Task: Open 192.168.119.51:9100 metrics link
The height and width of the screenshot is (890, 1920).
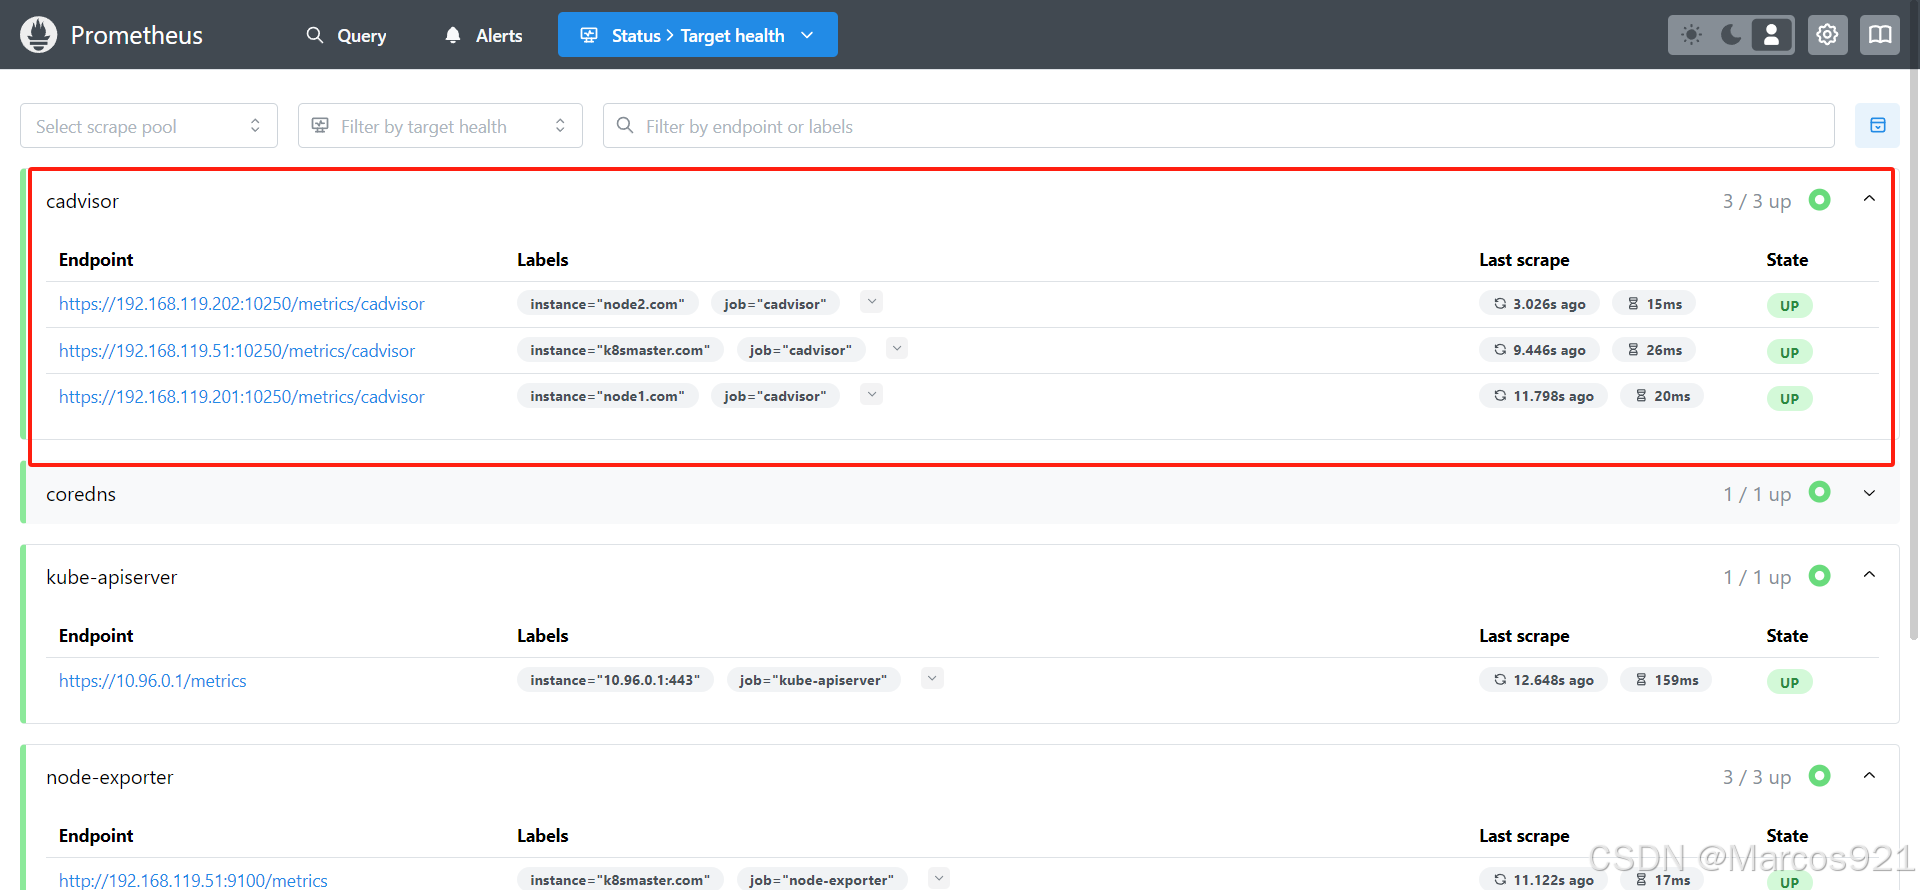Action: click(193, 880)
